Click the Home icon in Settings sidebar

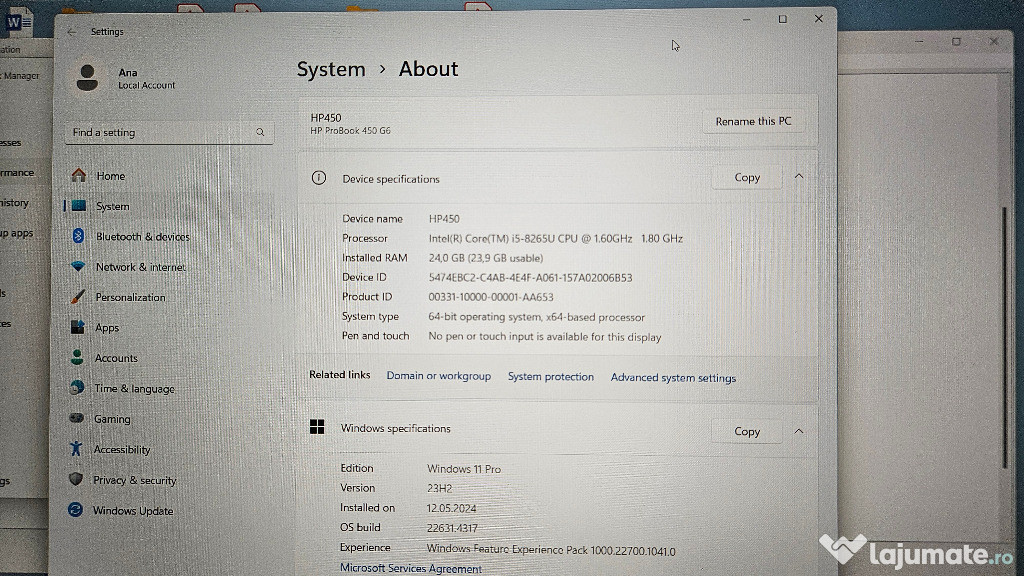tap(79, 175)
